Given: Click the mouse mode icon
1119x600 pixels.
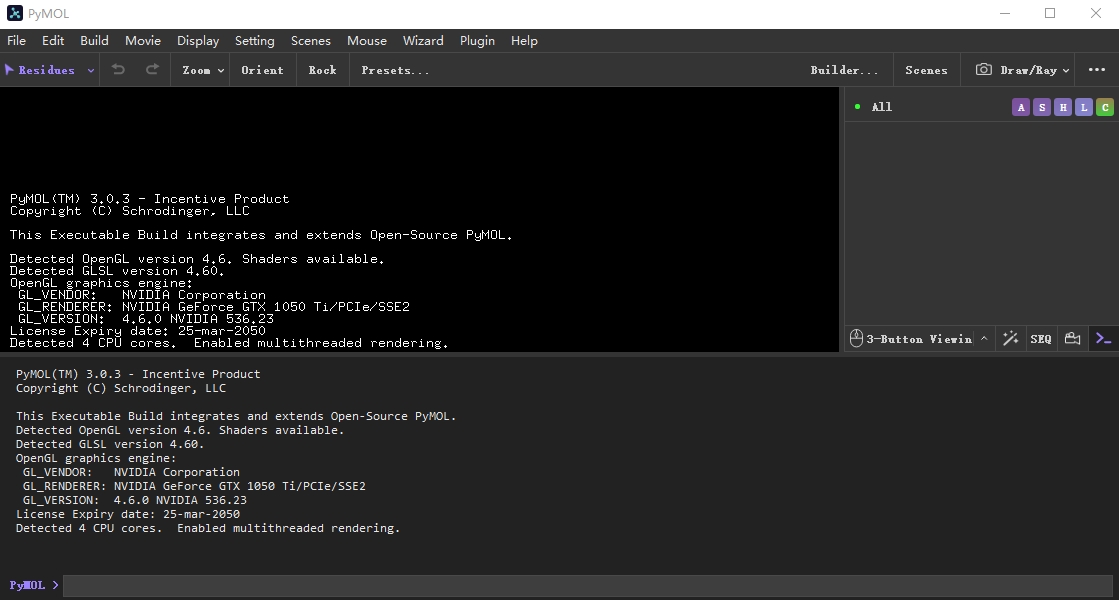Looking at the screenshot, I should 856,338.
